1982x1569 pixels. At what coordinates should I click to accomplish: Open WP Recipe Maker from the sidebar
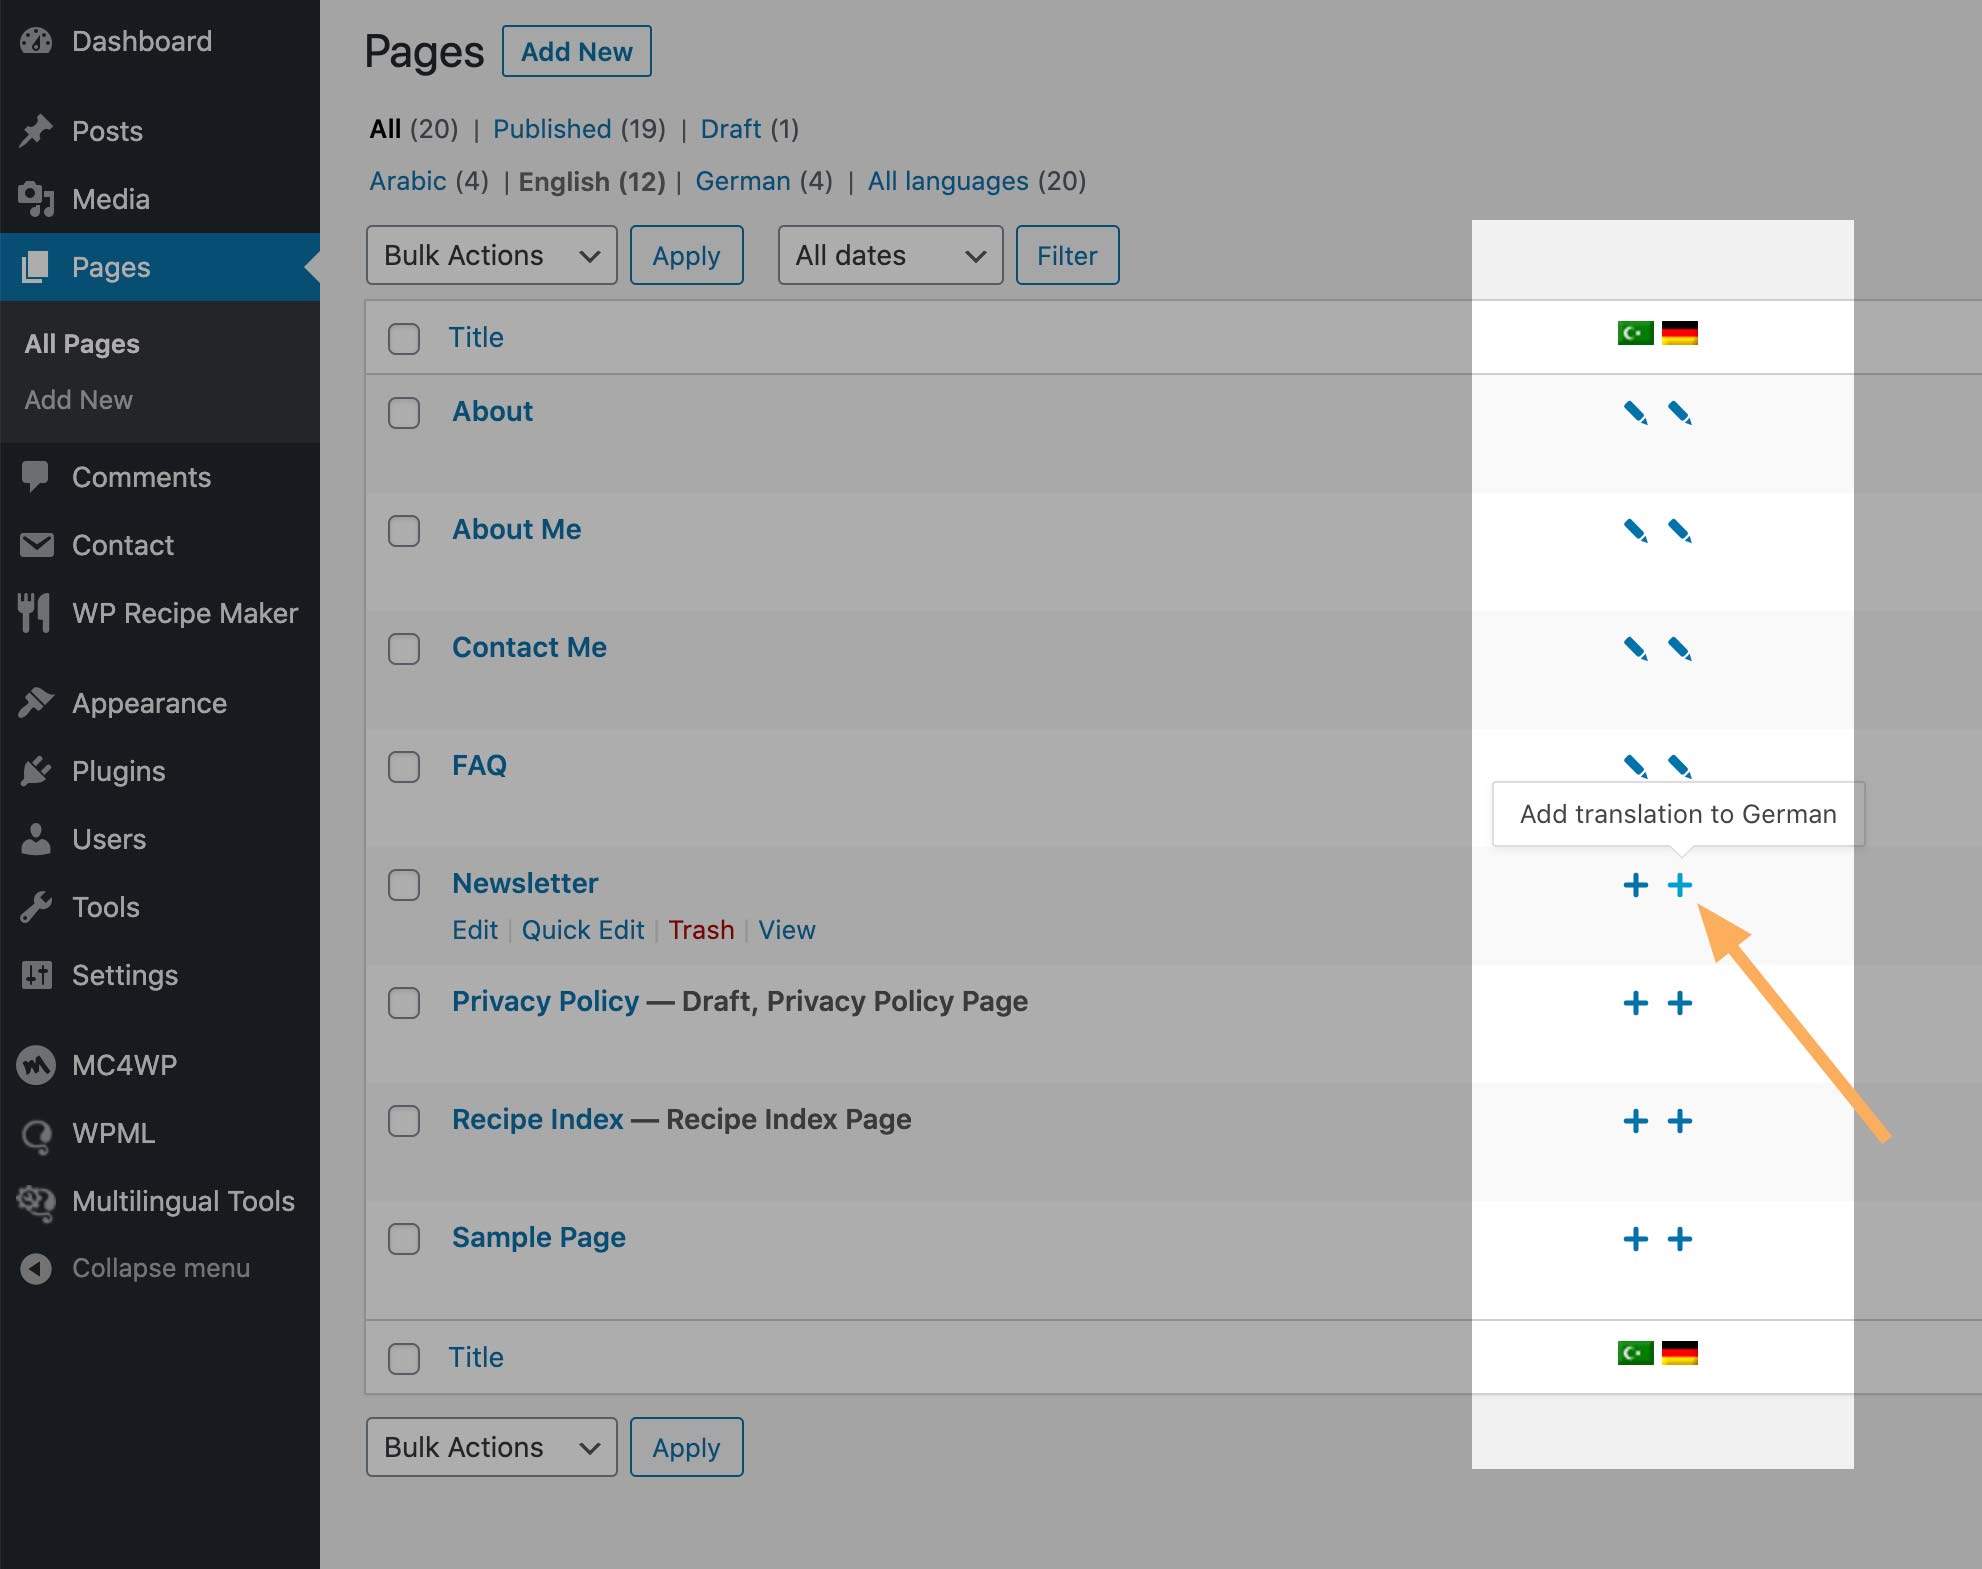tap(185, 613)
